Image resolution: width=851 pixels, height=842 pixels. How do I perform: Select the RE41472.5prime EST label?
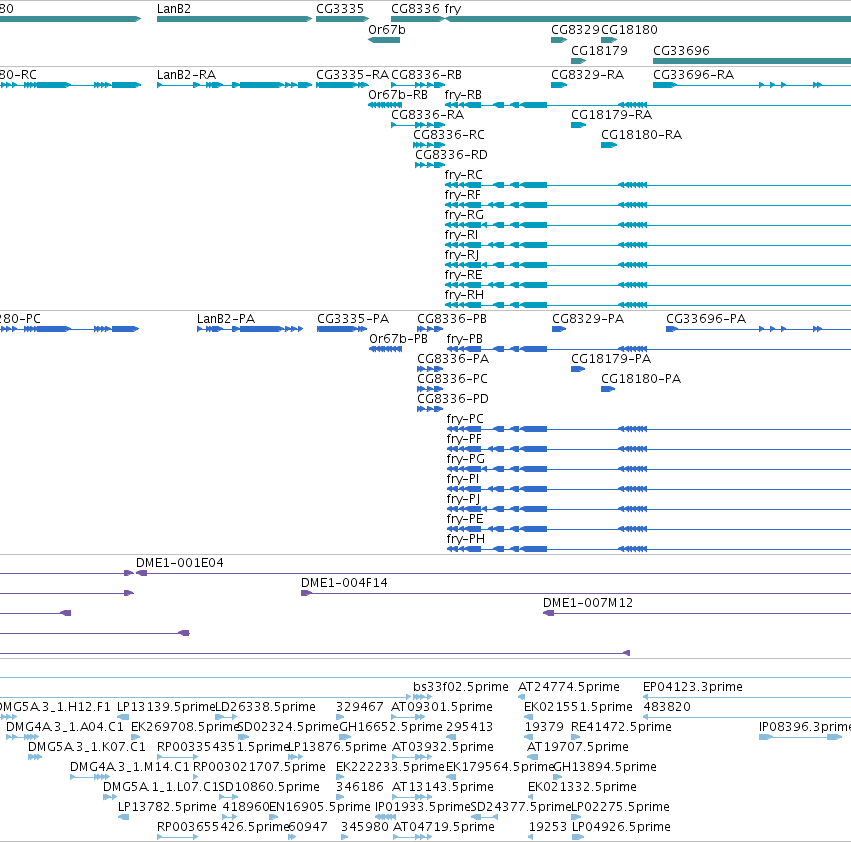point(621,727)
